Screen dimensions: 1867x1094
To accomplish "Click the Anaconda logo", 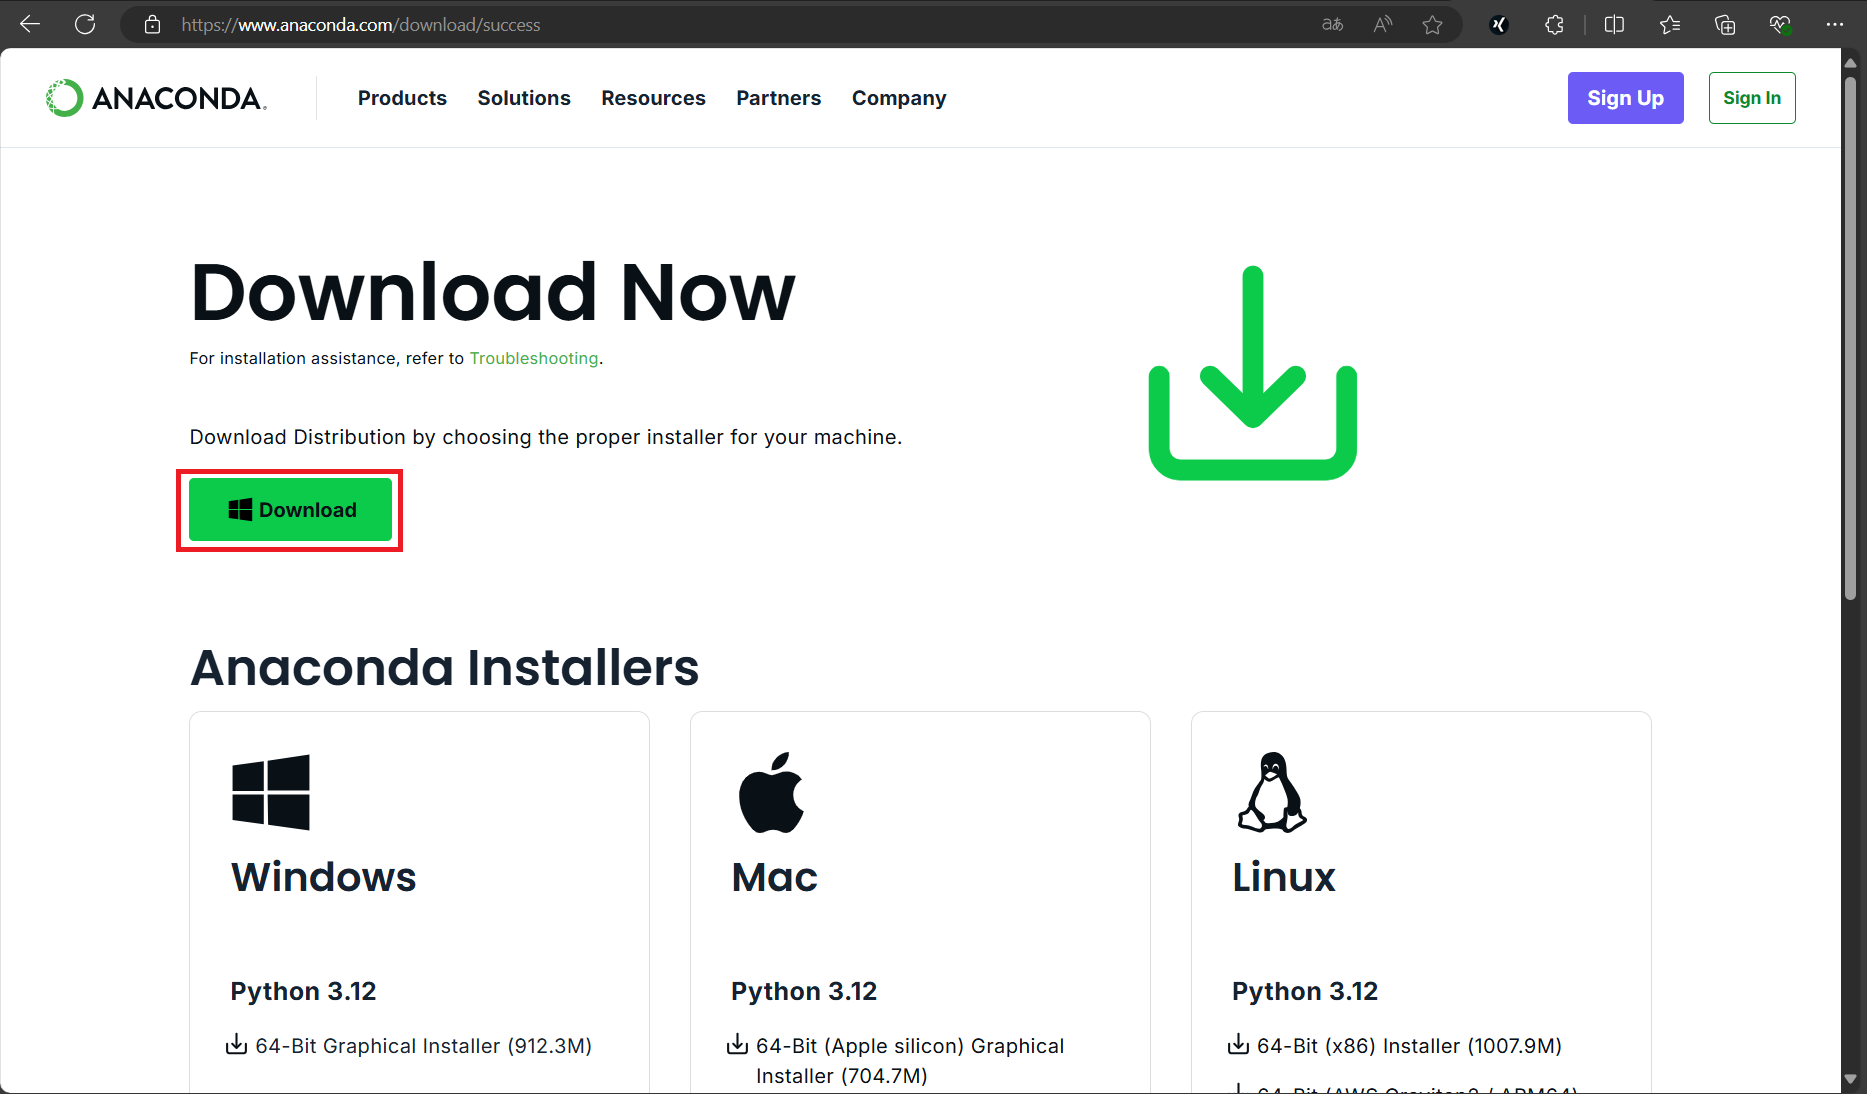I will point(156,98).
